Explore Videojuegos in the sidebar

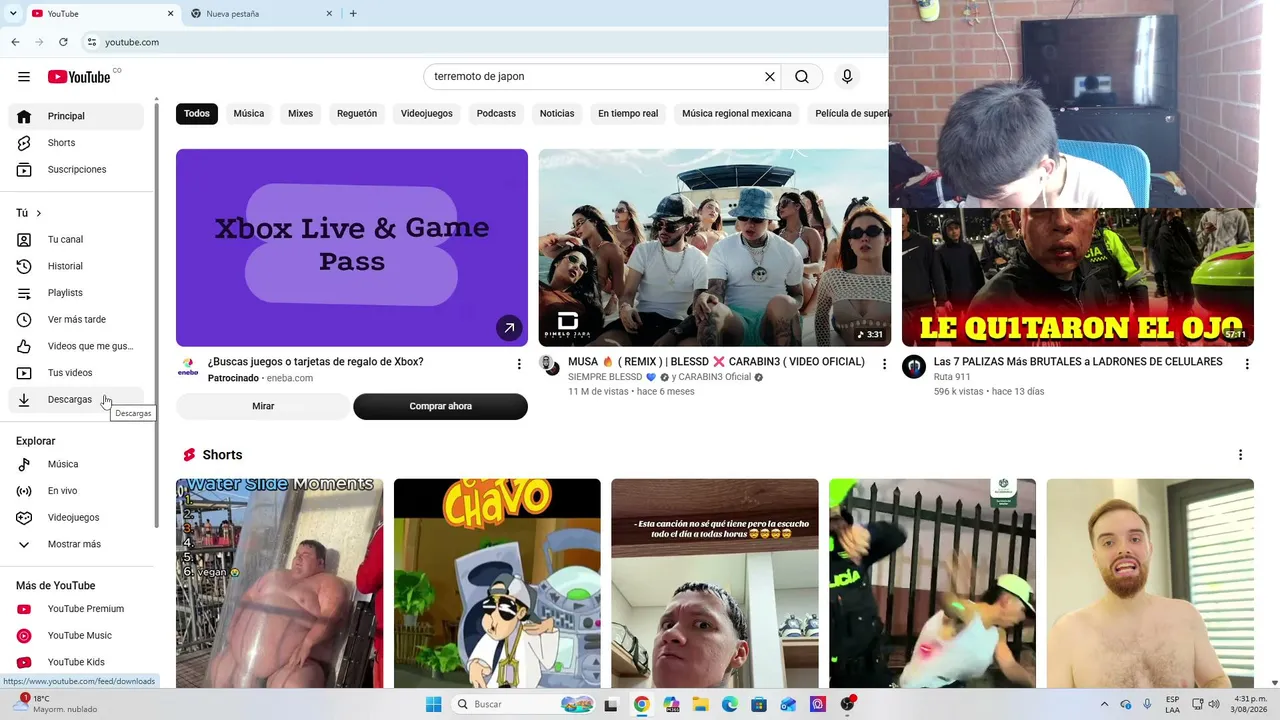click(76, 518)
